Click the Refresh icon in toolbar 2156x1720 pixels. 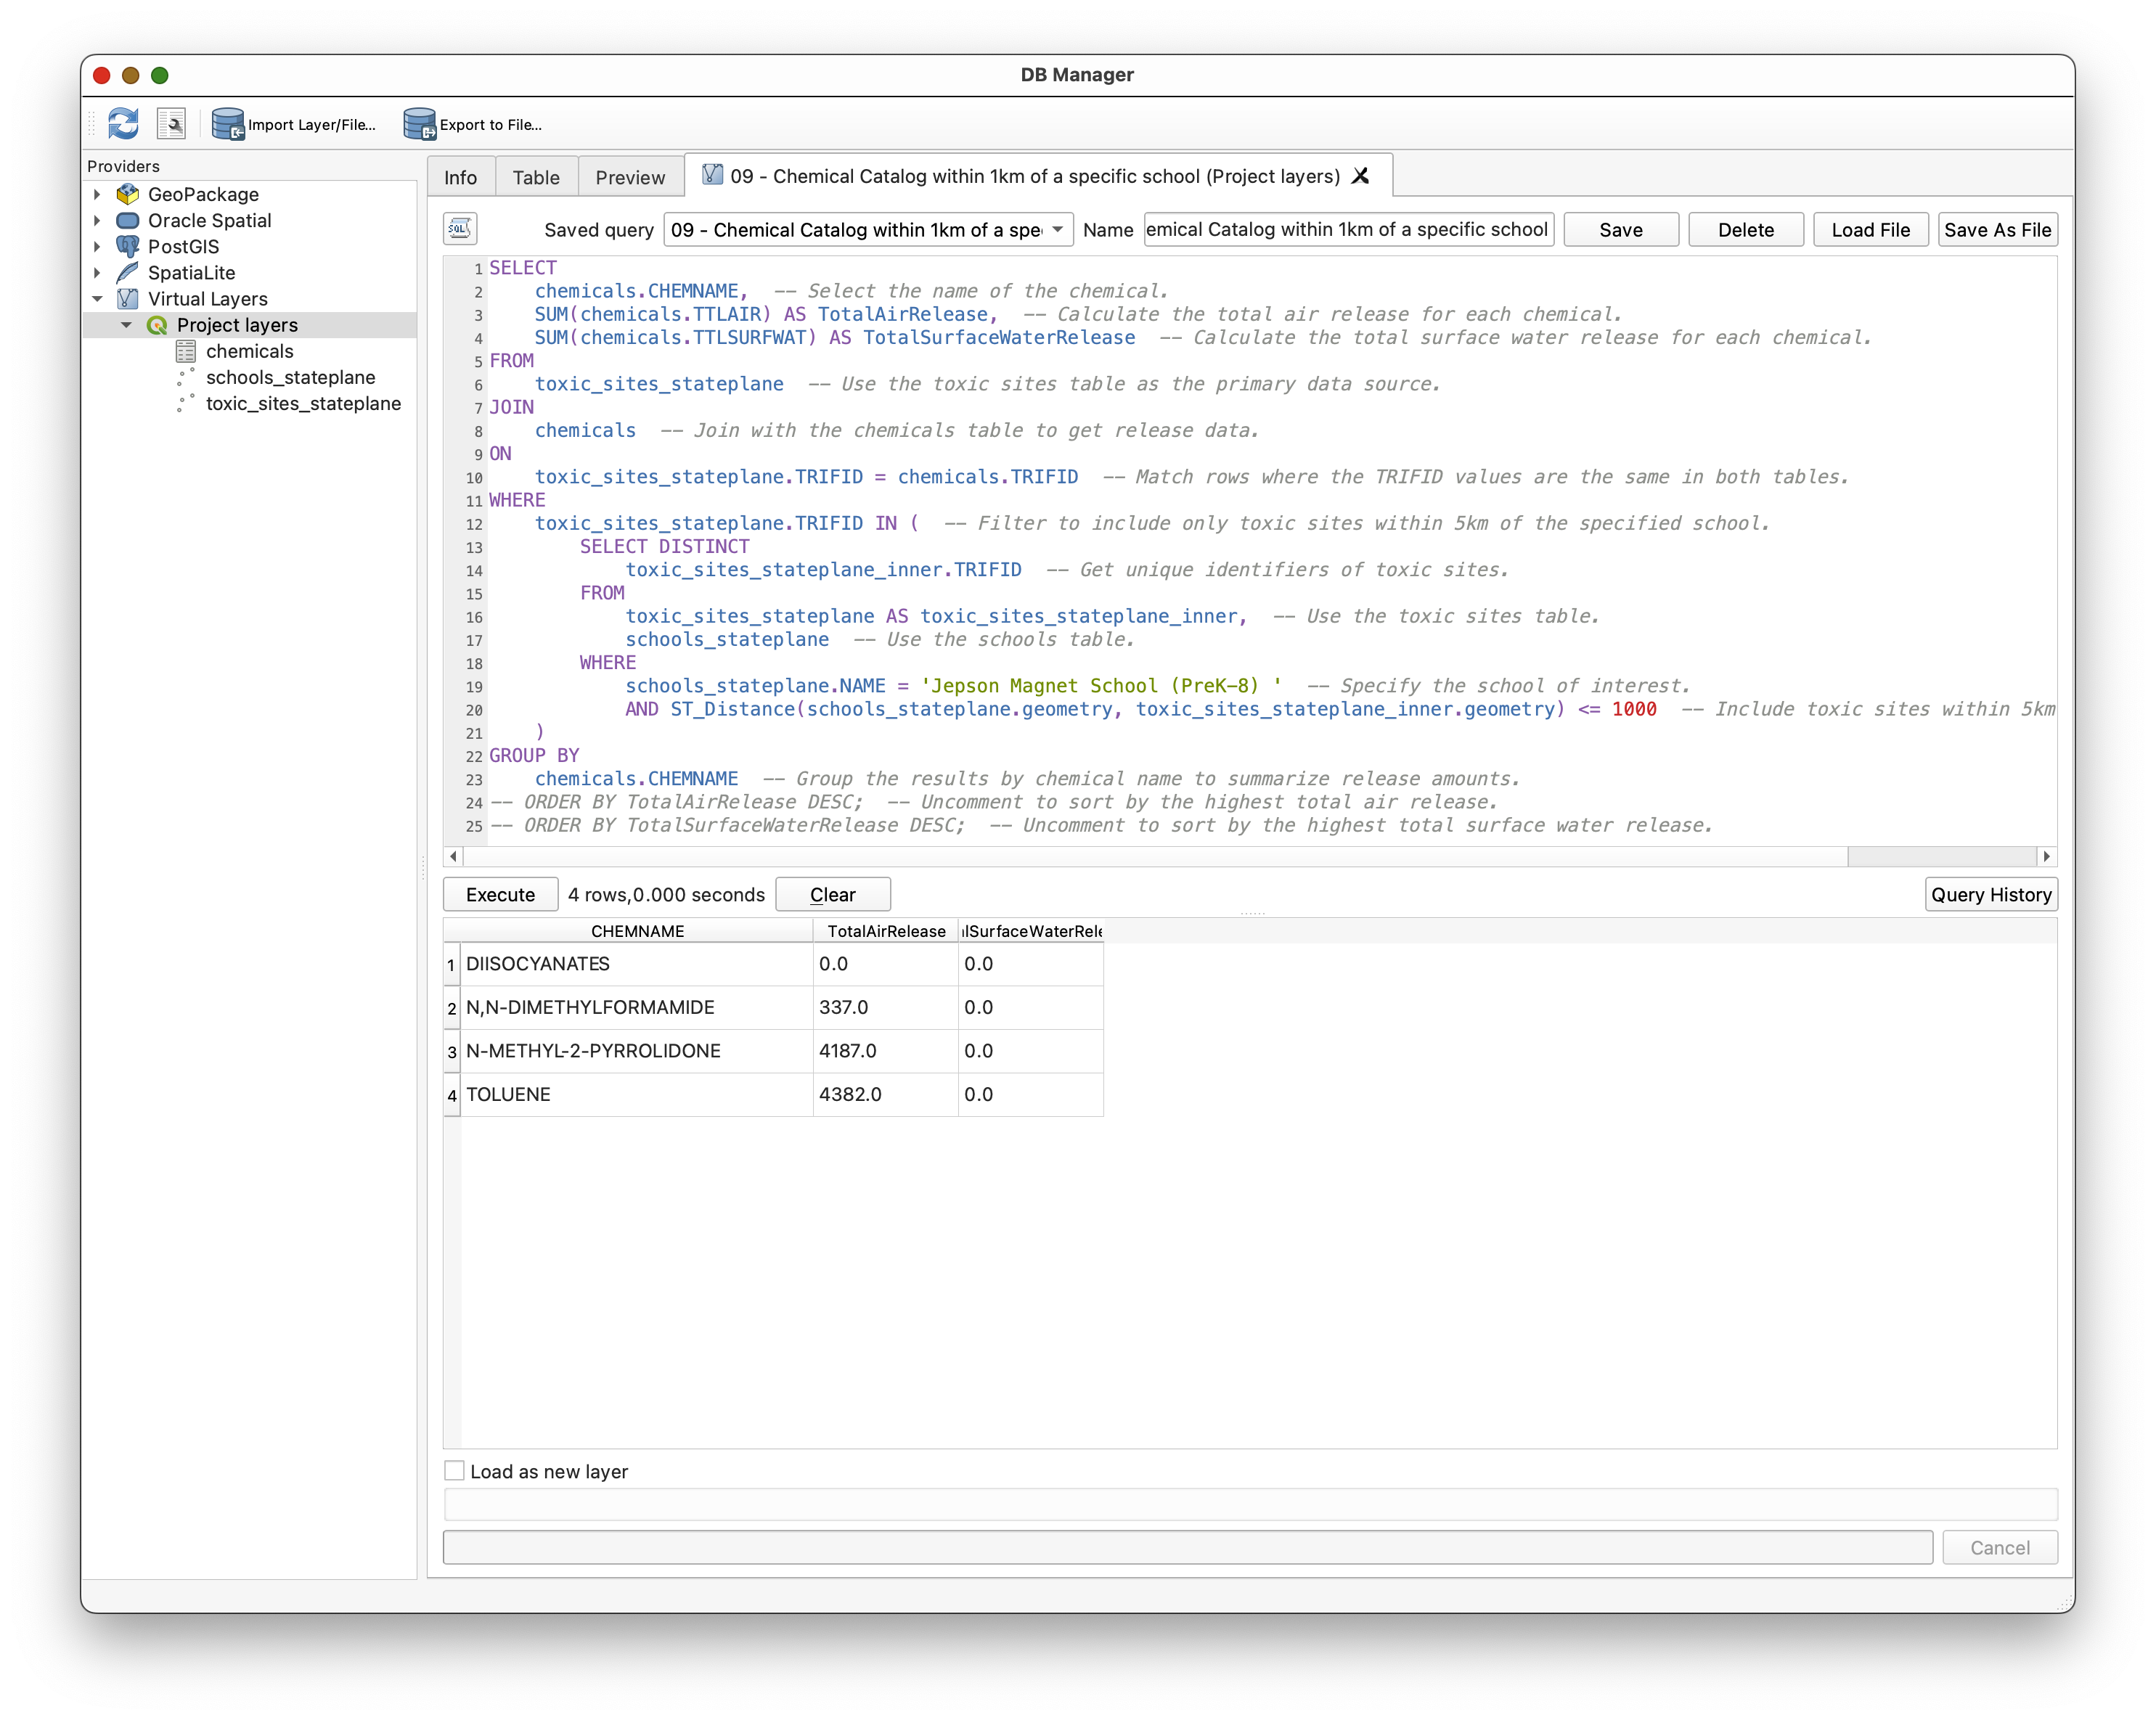(123, 124)
